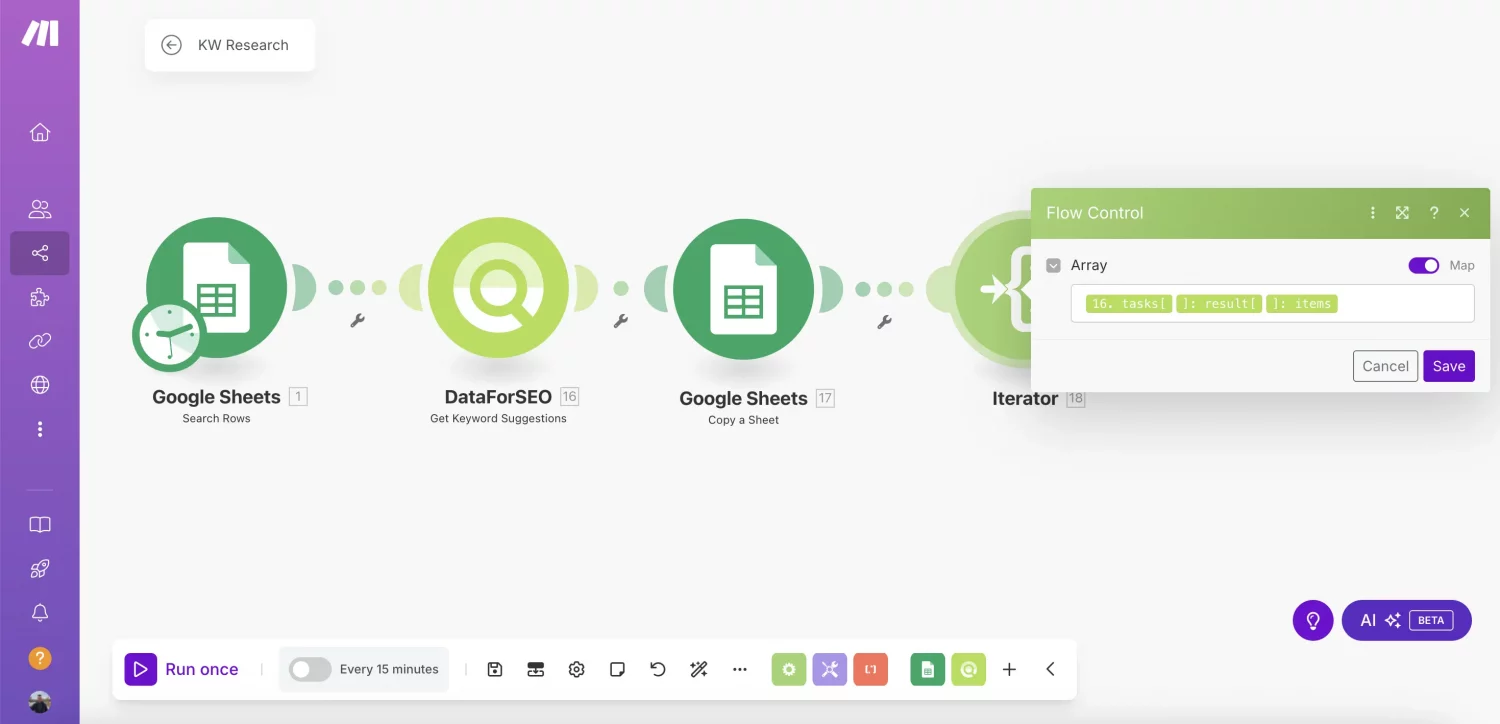
Task: Click the Run once button
Action: [x=182, y=669]
